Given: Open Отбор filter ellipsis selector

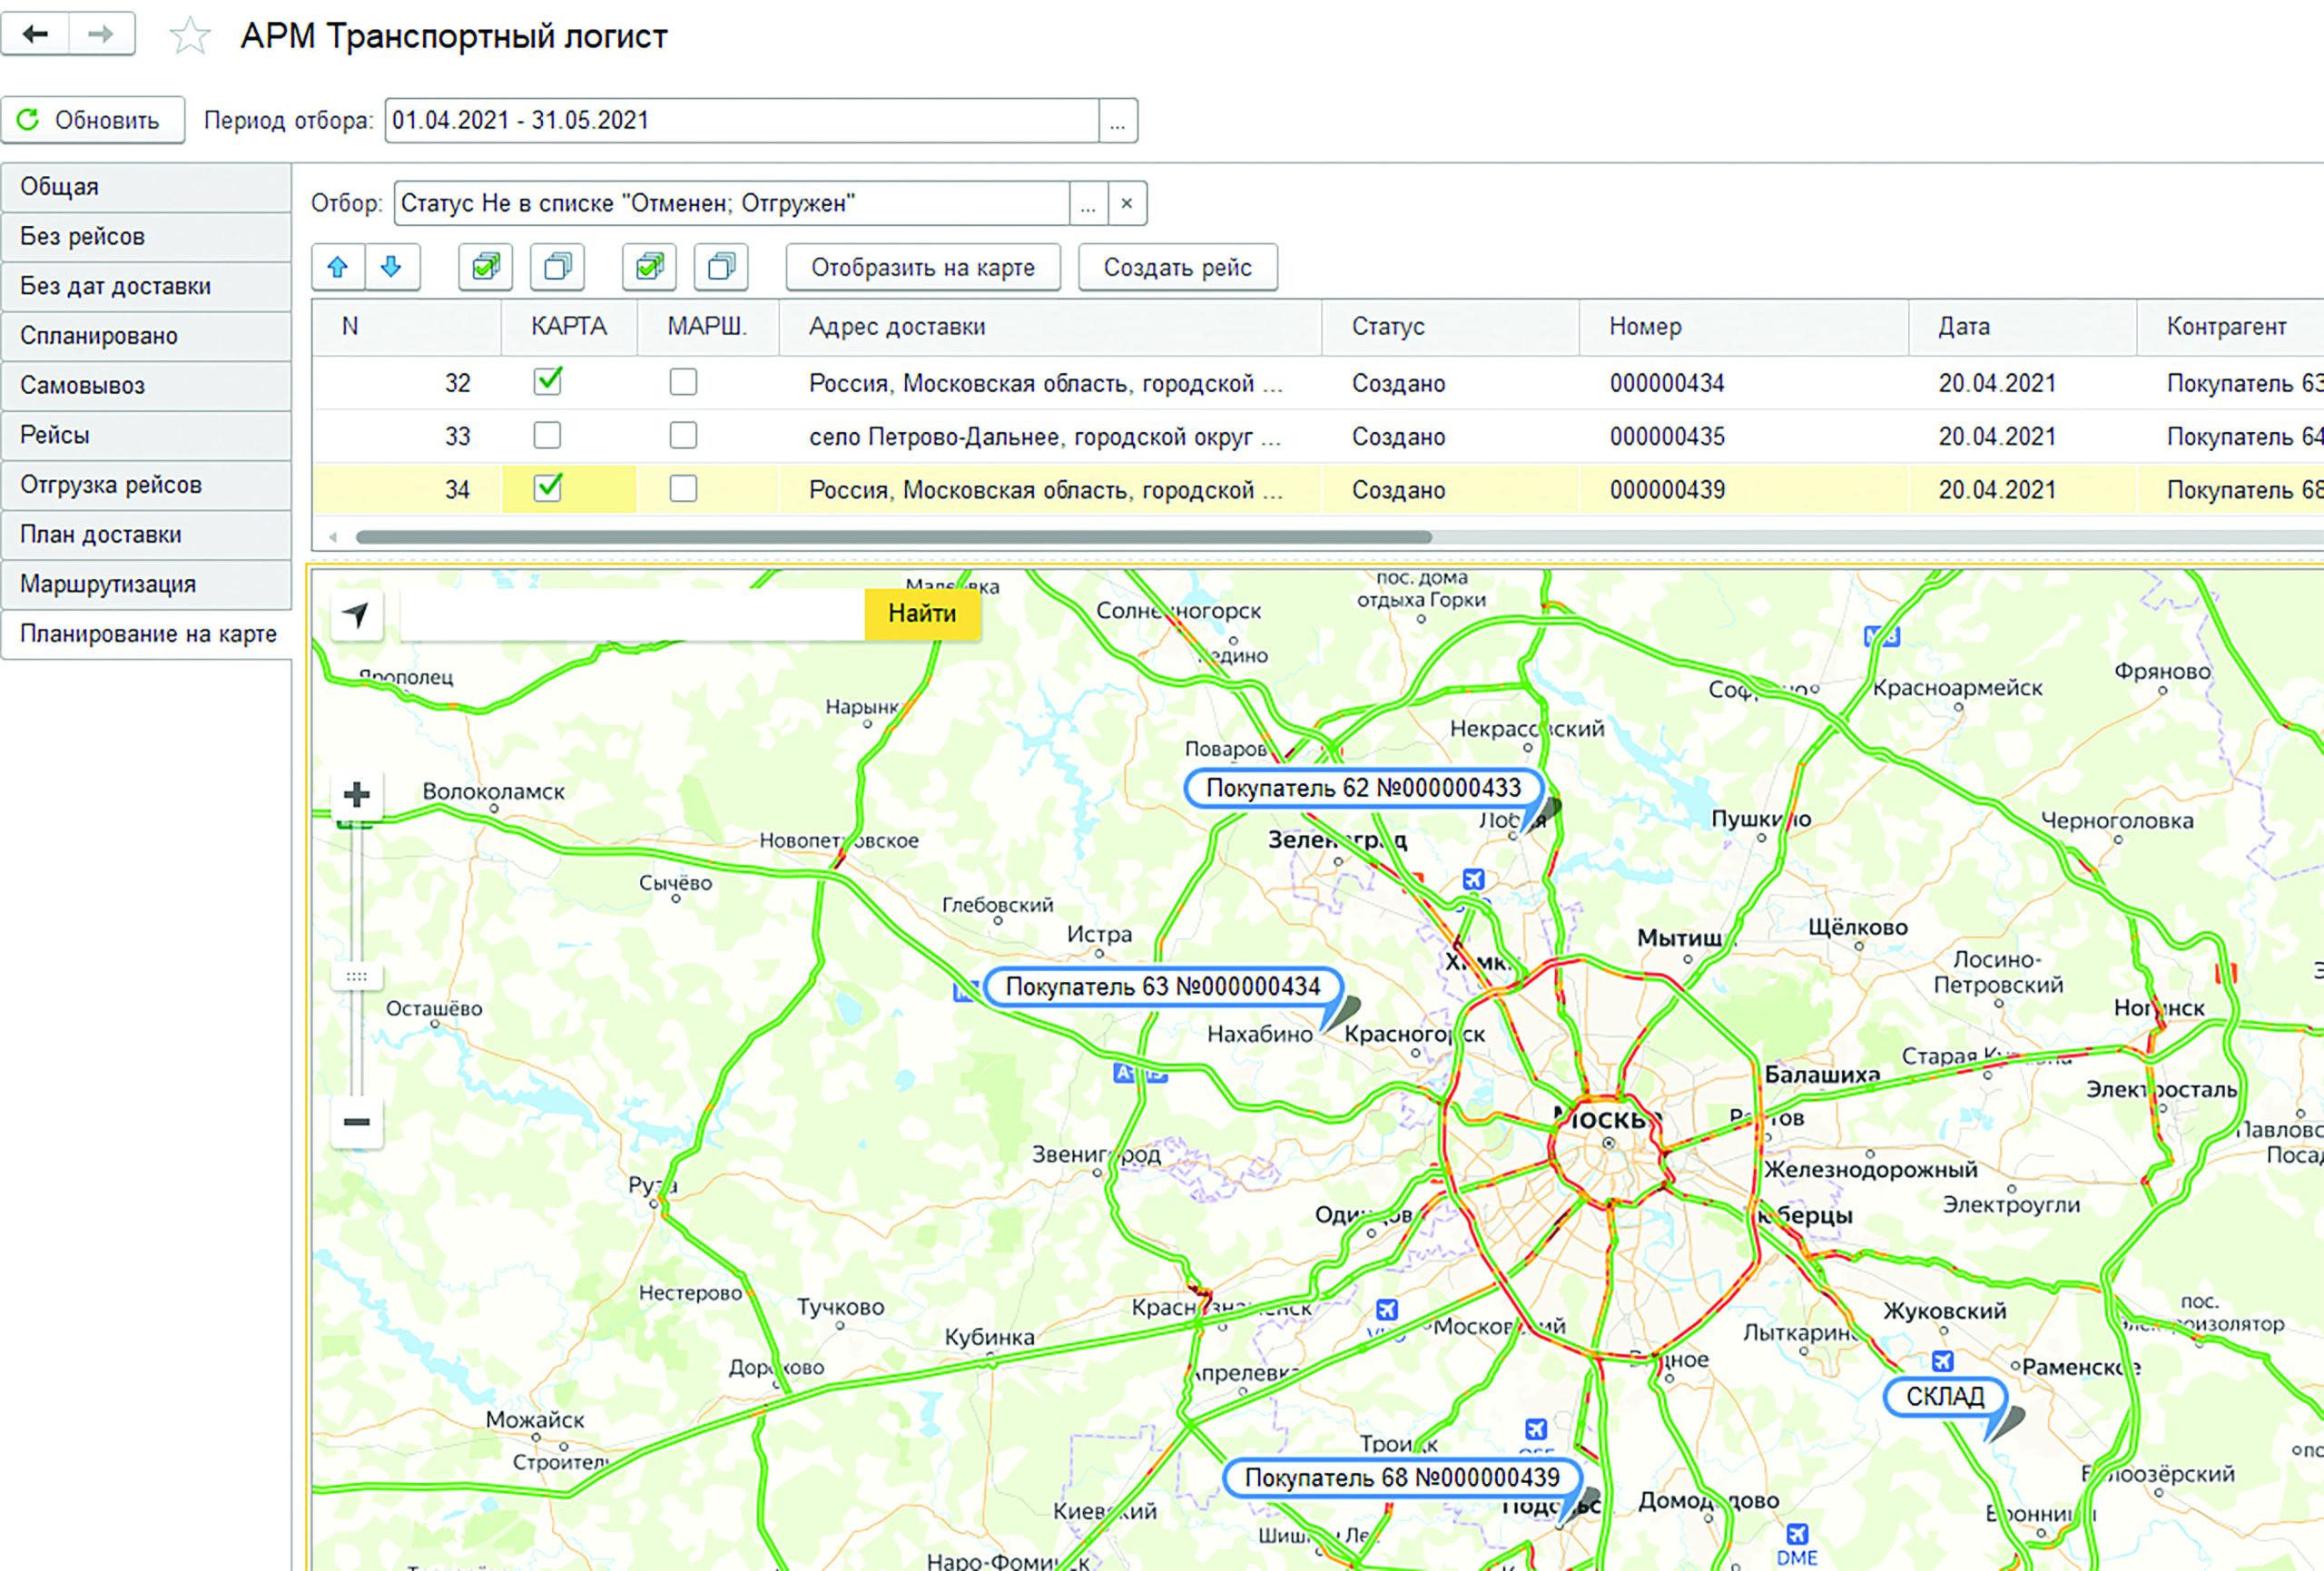Looking at the screenshot, I should coord(1088,204).
